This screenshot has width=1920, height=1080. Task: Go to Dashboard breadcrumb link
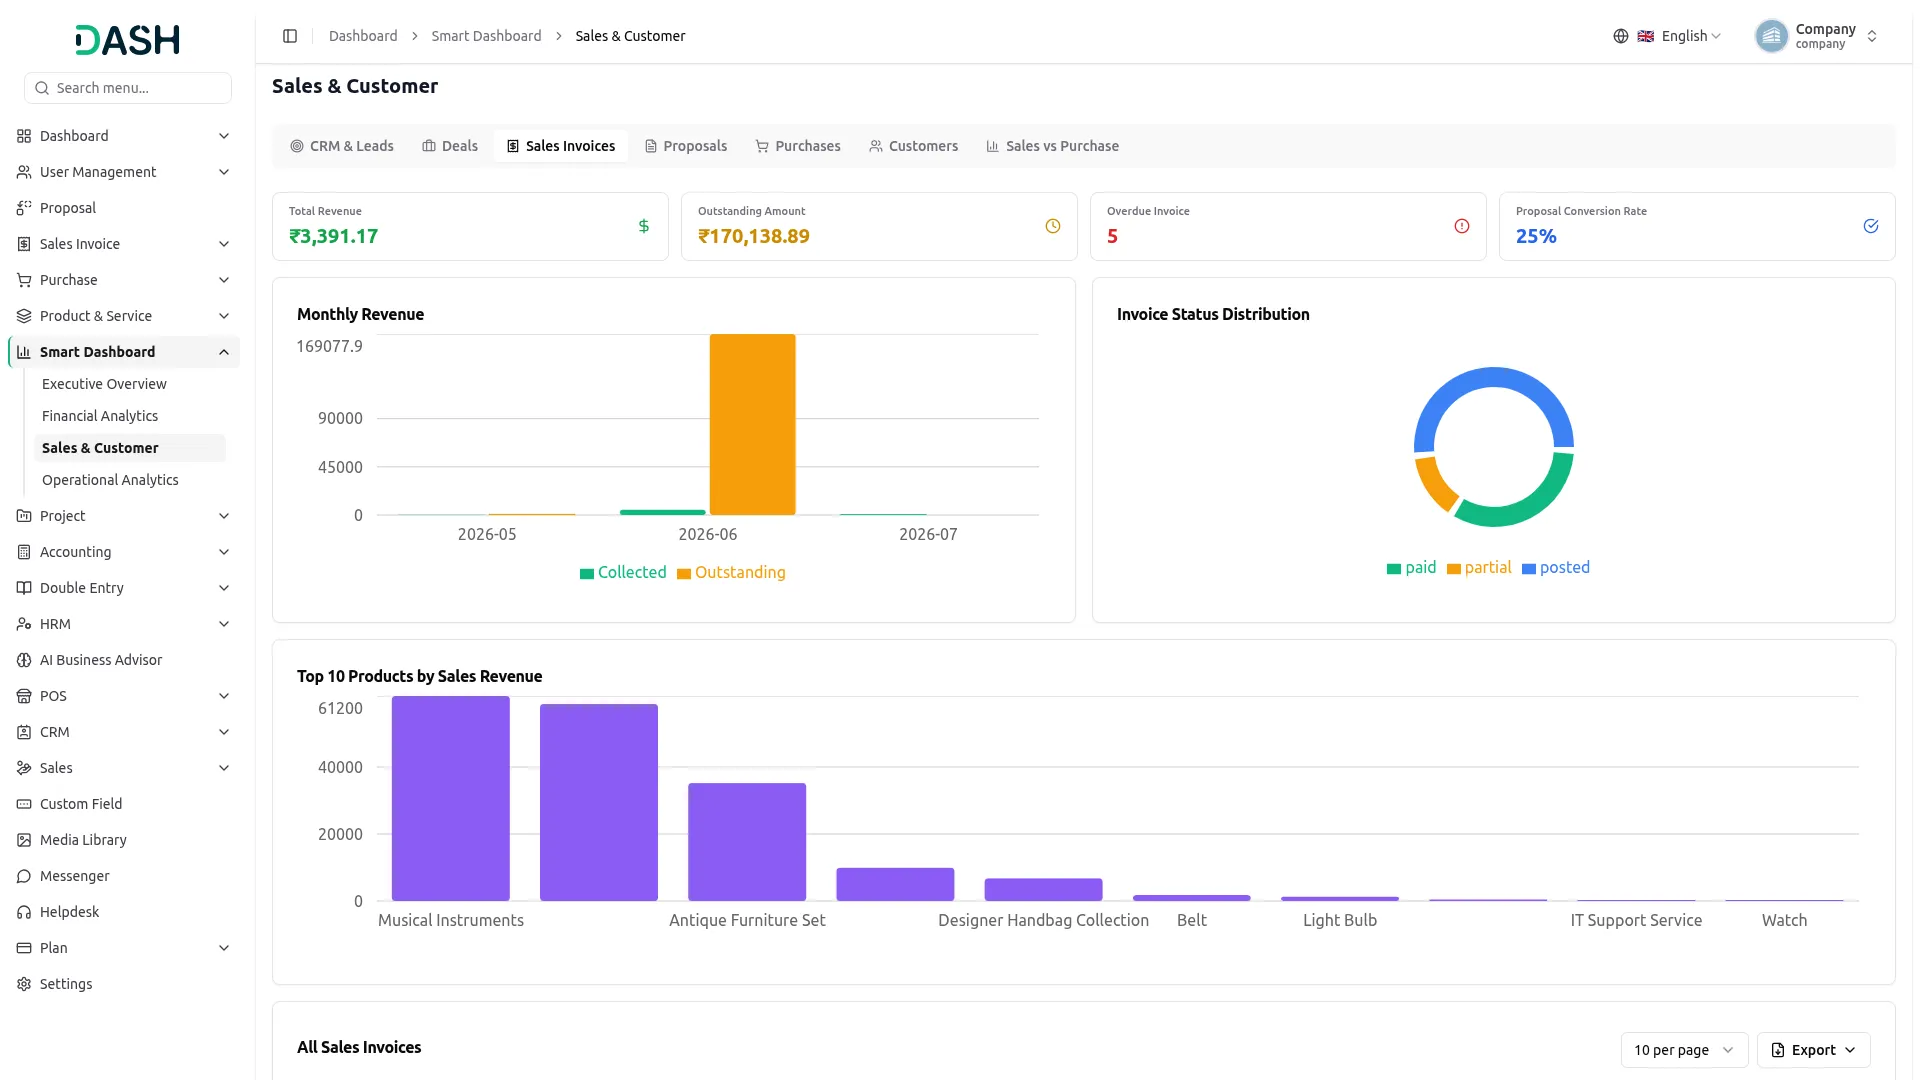pos(363,36)
